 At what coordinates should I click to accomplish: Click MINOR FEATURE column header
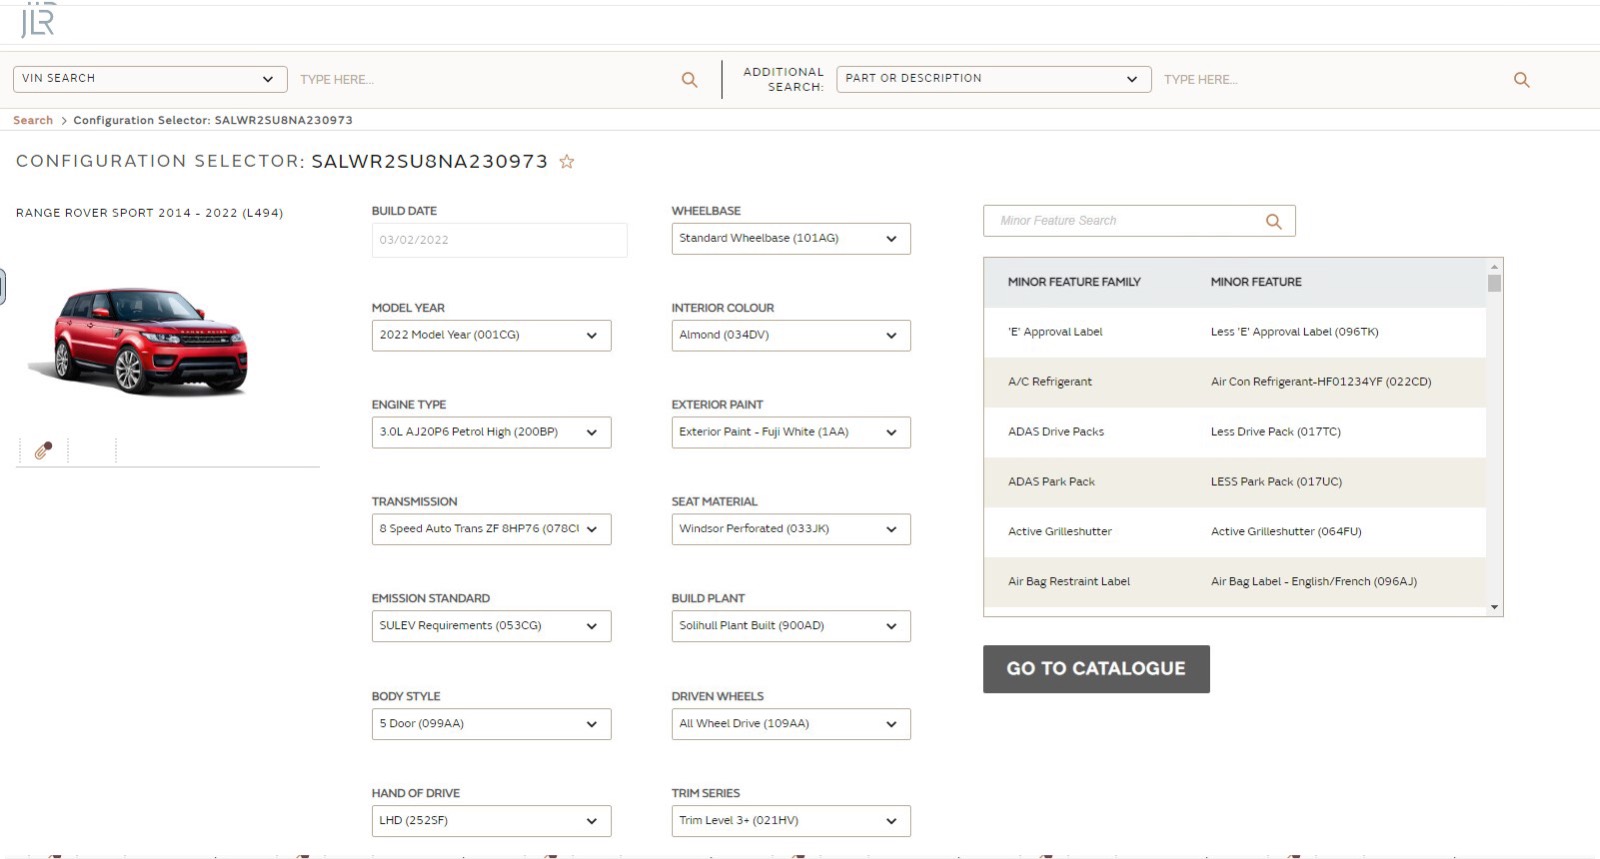pos(1256,282)
